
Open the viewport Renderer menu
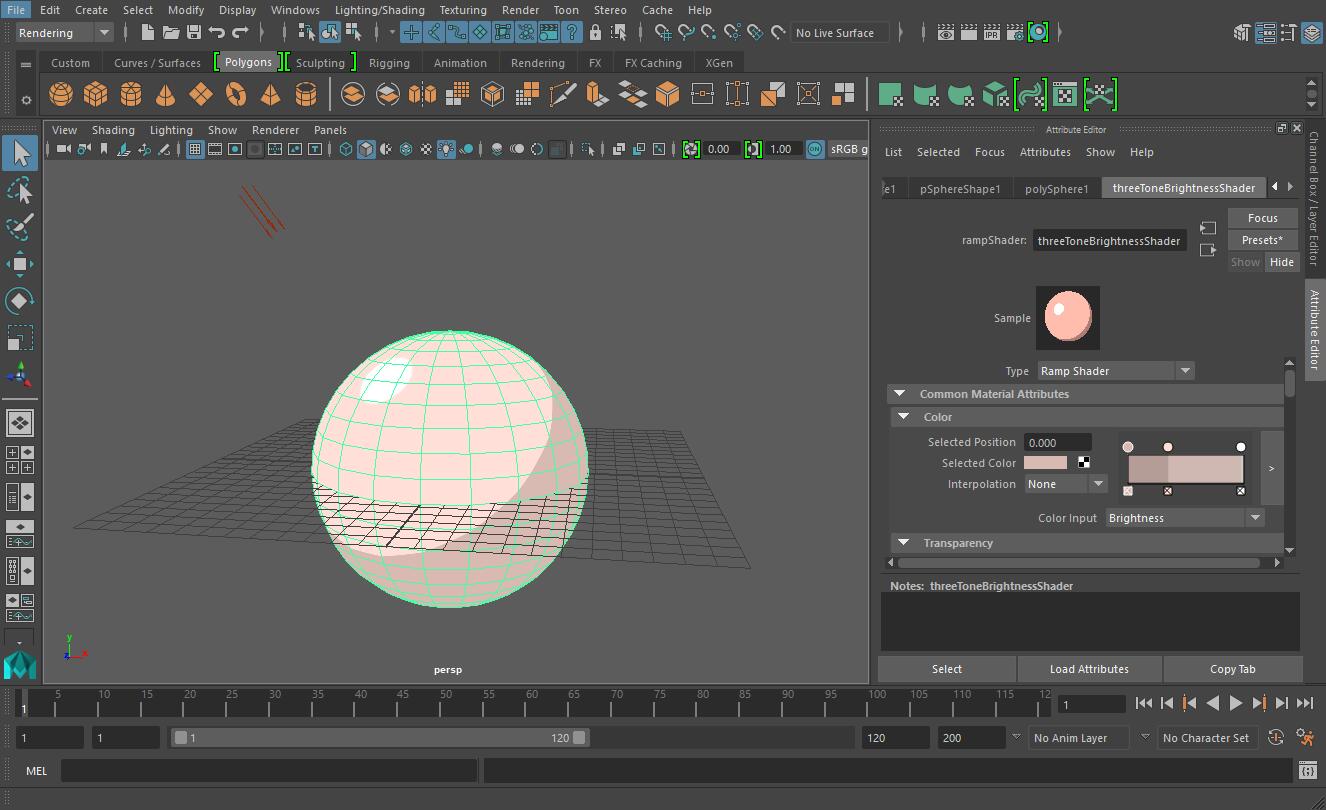(275, 130)
